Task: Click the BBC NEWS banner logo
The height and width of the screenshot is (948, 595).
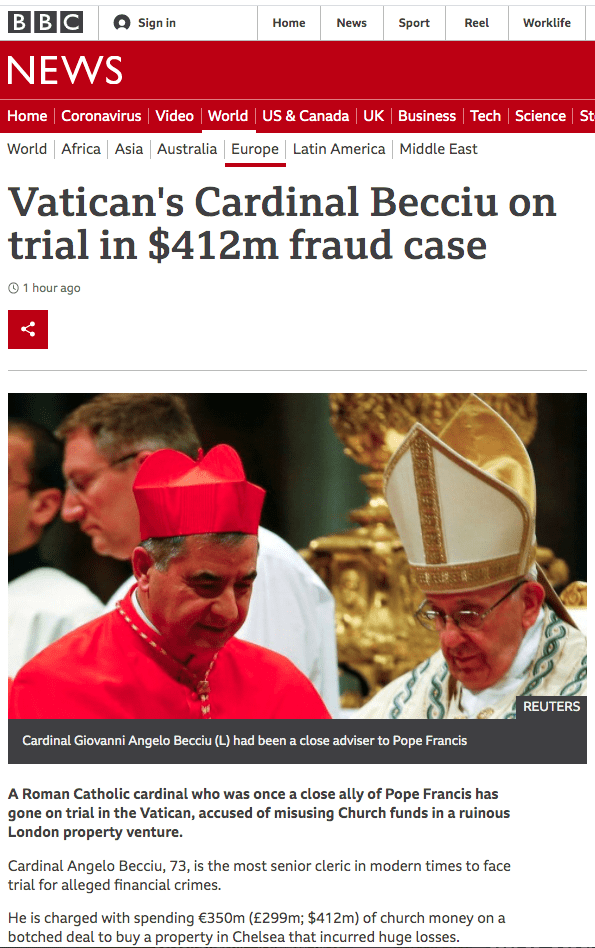Action: click(65, 70)
